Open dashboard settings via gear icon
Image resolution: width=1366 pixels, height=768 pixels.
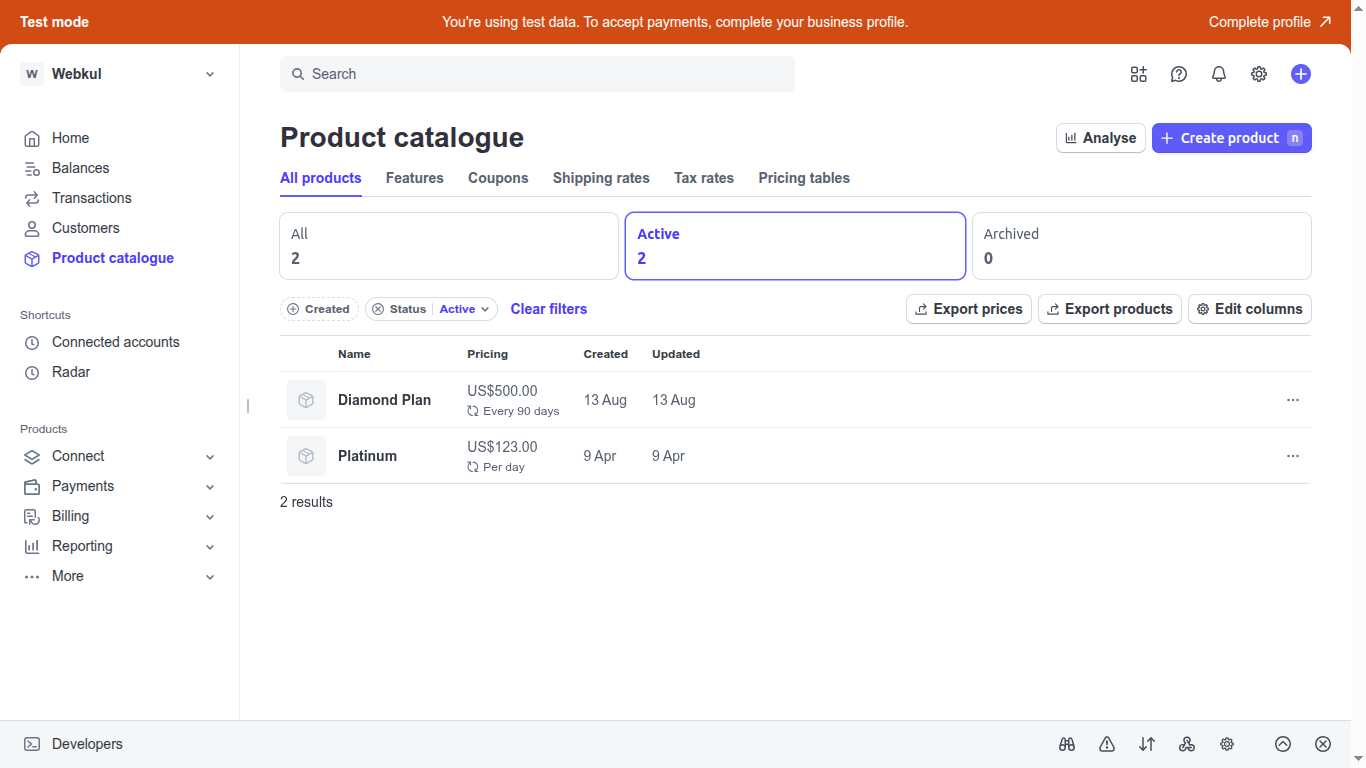(x=1258, y=74)
